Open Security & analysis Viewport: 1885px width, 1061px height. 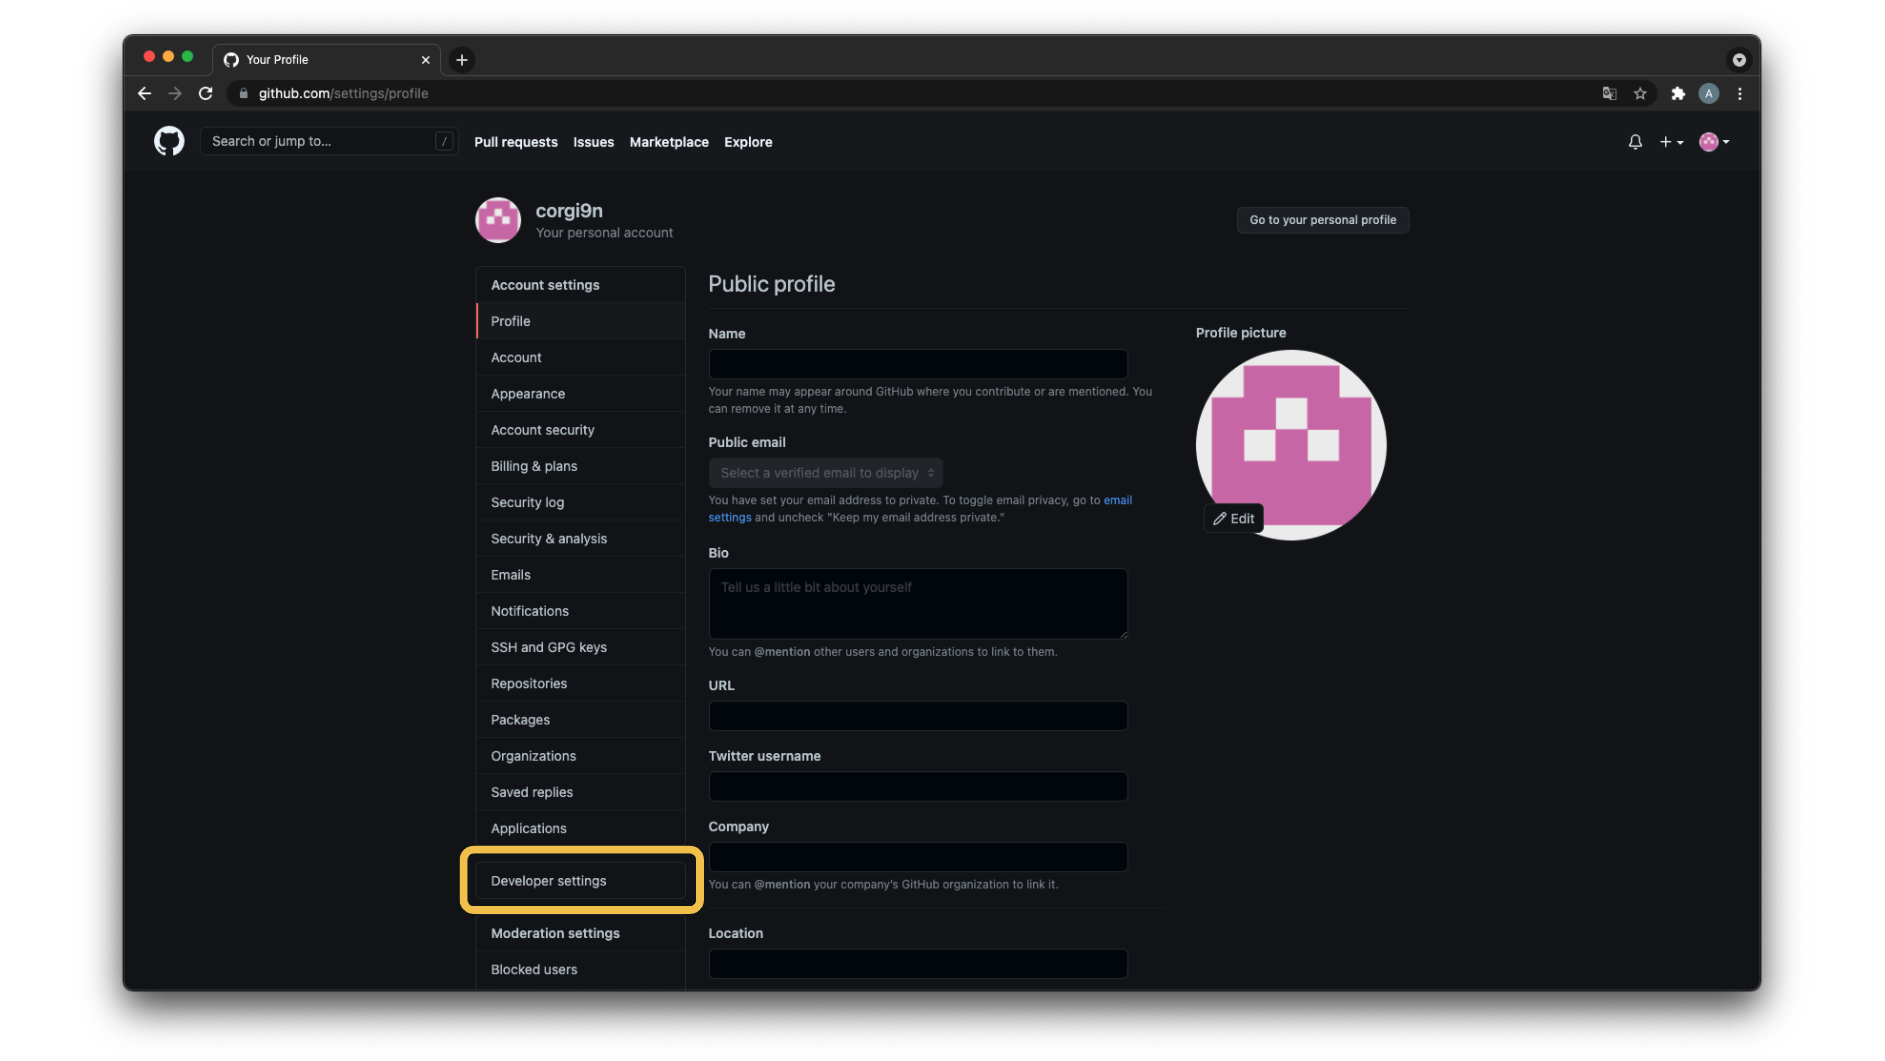(x=580, y=539)
